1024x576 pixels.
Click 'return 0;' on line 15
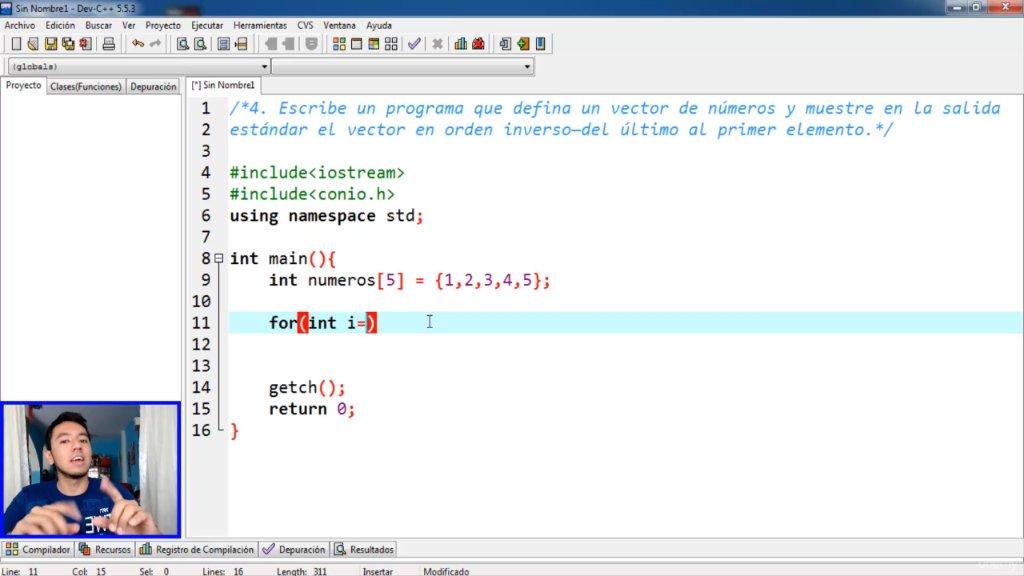pos(312,409)
